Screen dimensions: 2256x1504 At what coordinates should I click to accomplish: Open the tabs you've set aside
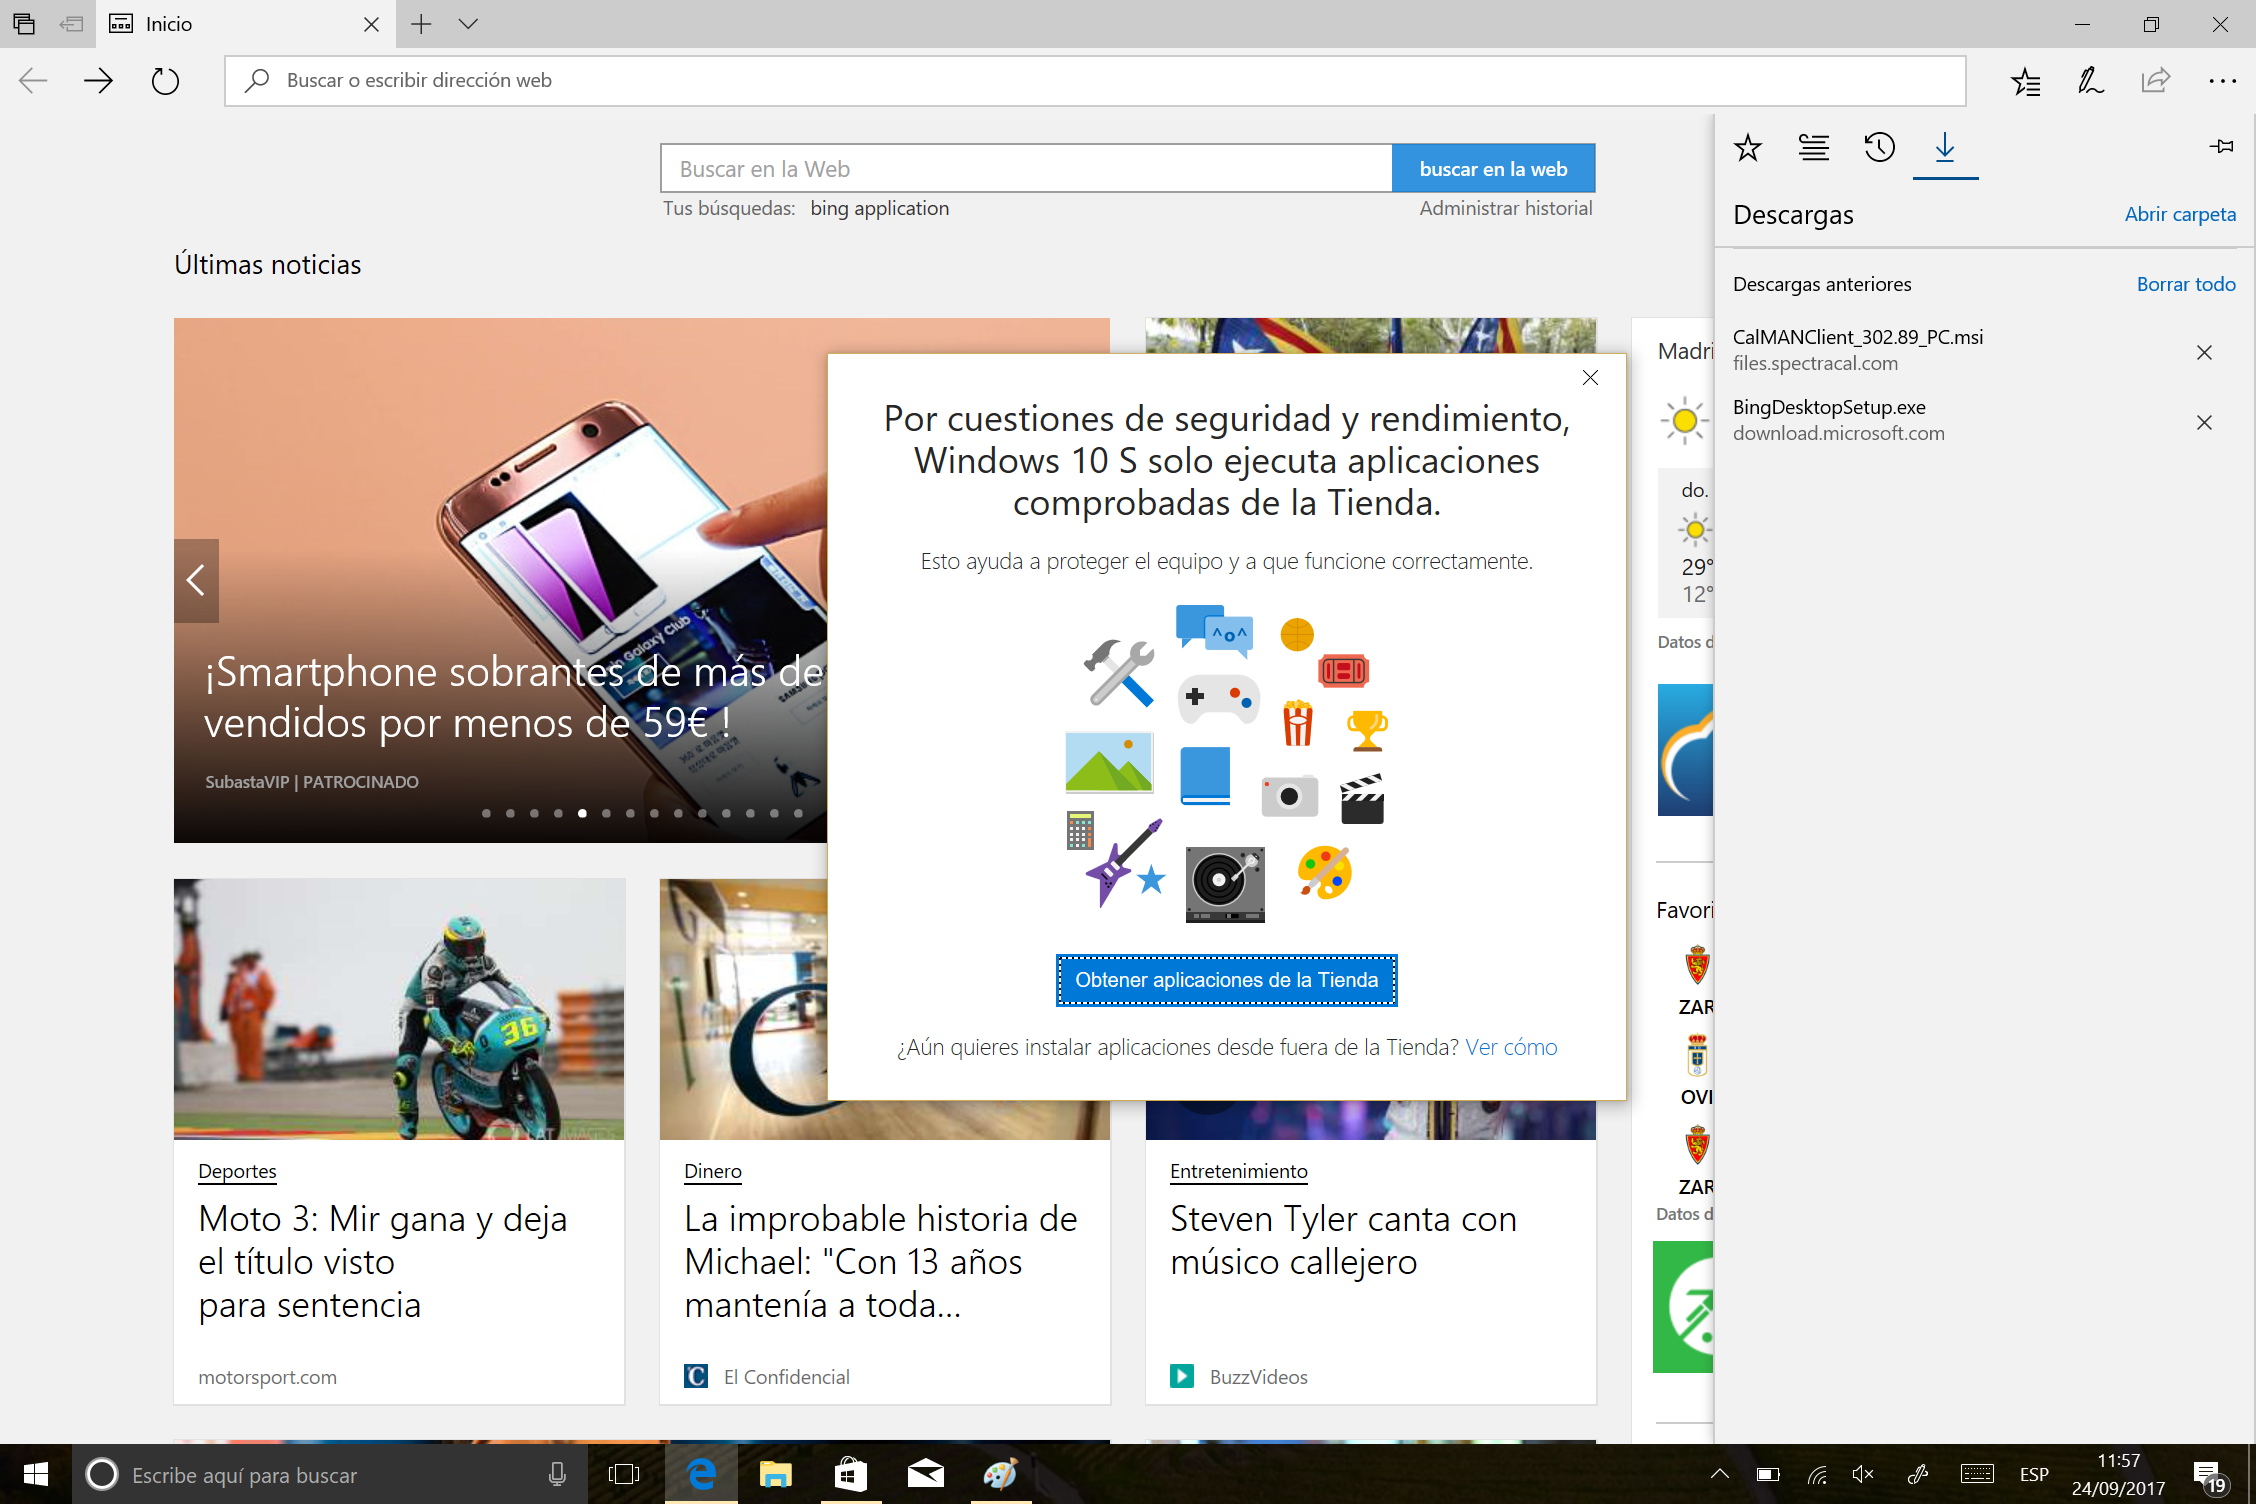[x=24, y=24]
